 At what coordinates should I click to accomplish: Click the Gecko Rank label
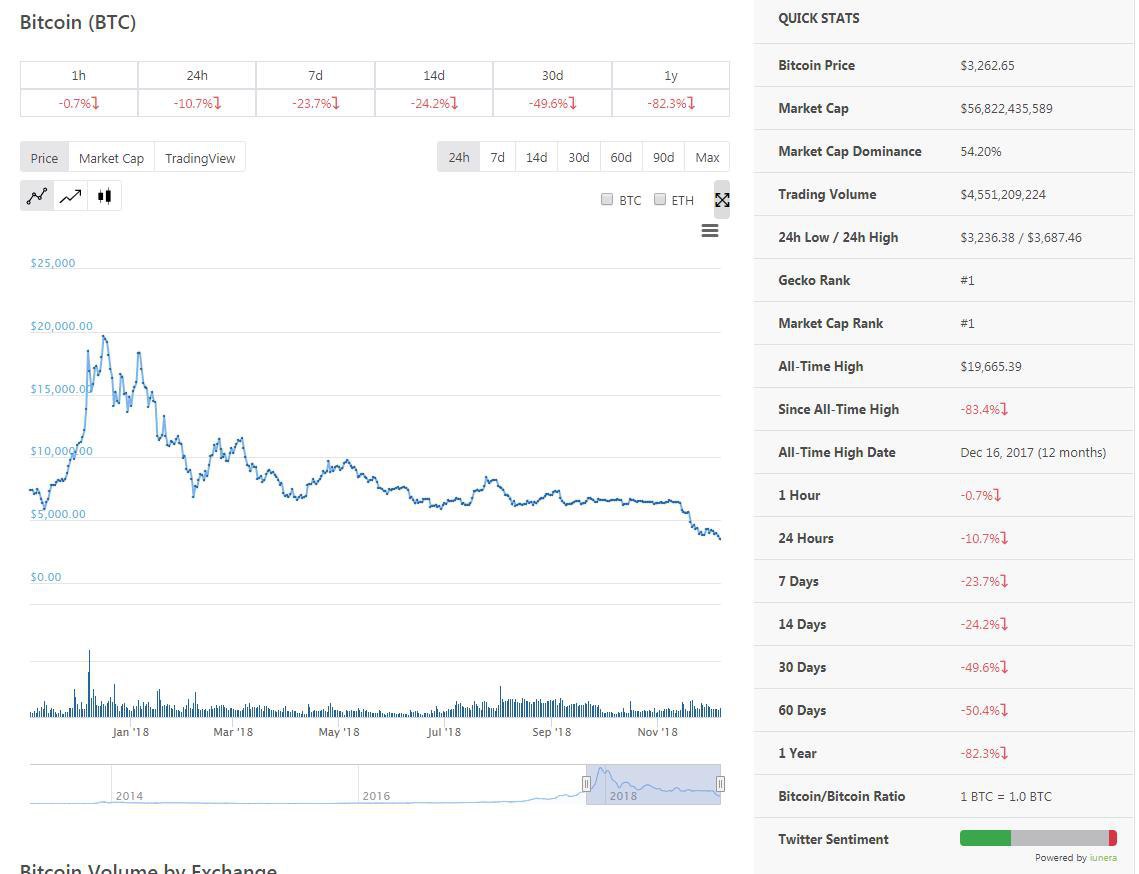point(814,280)
